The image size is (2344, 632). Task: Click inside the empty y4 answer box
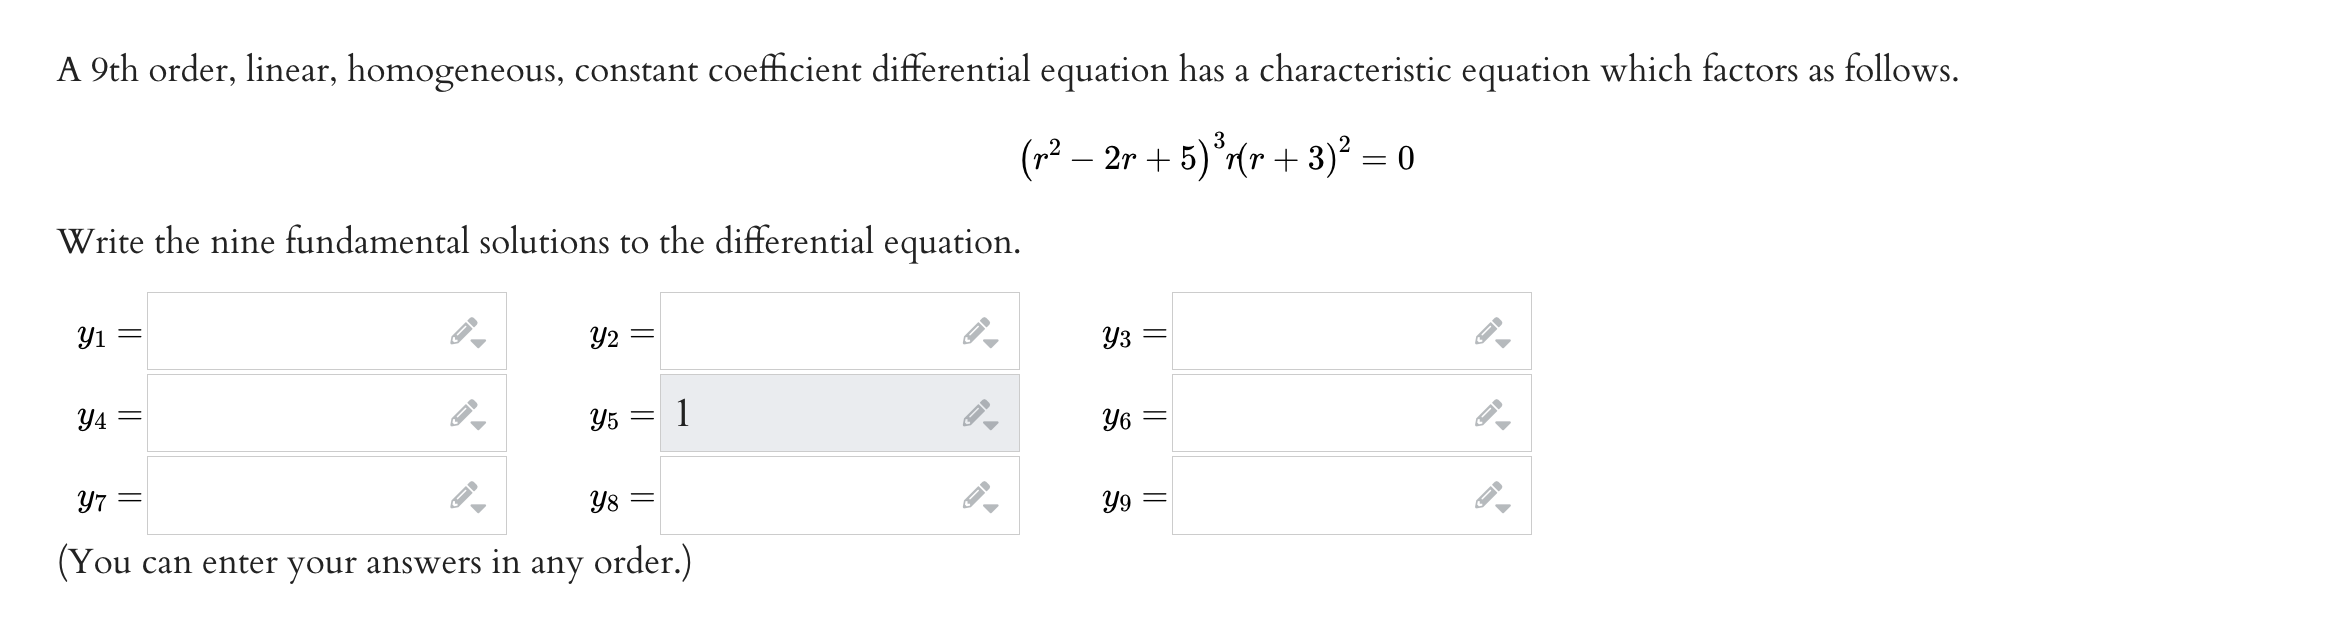[300, 414]
